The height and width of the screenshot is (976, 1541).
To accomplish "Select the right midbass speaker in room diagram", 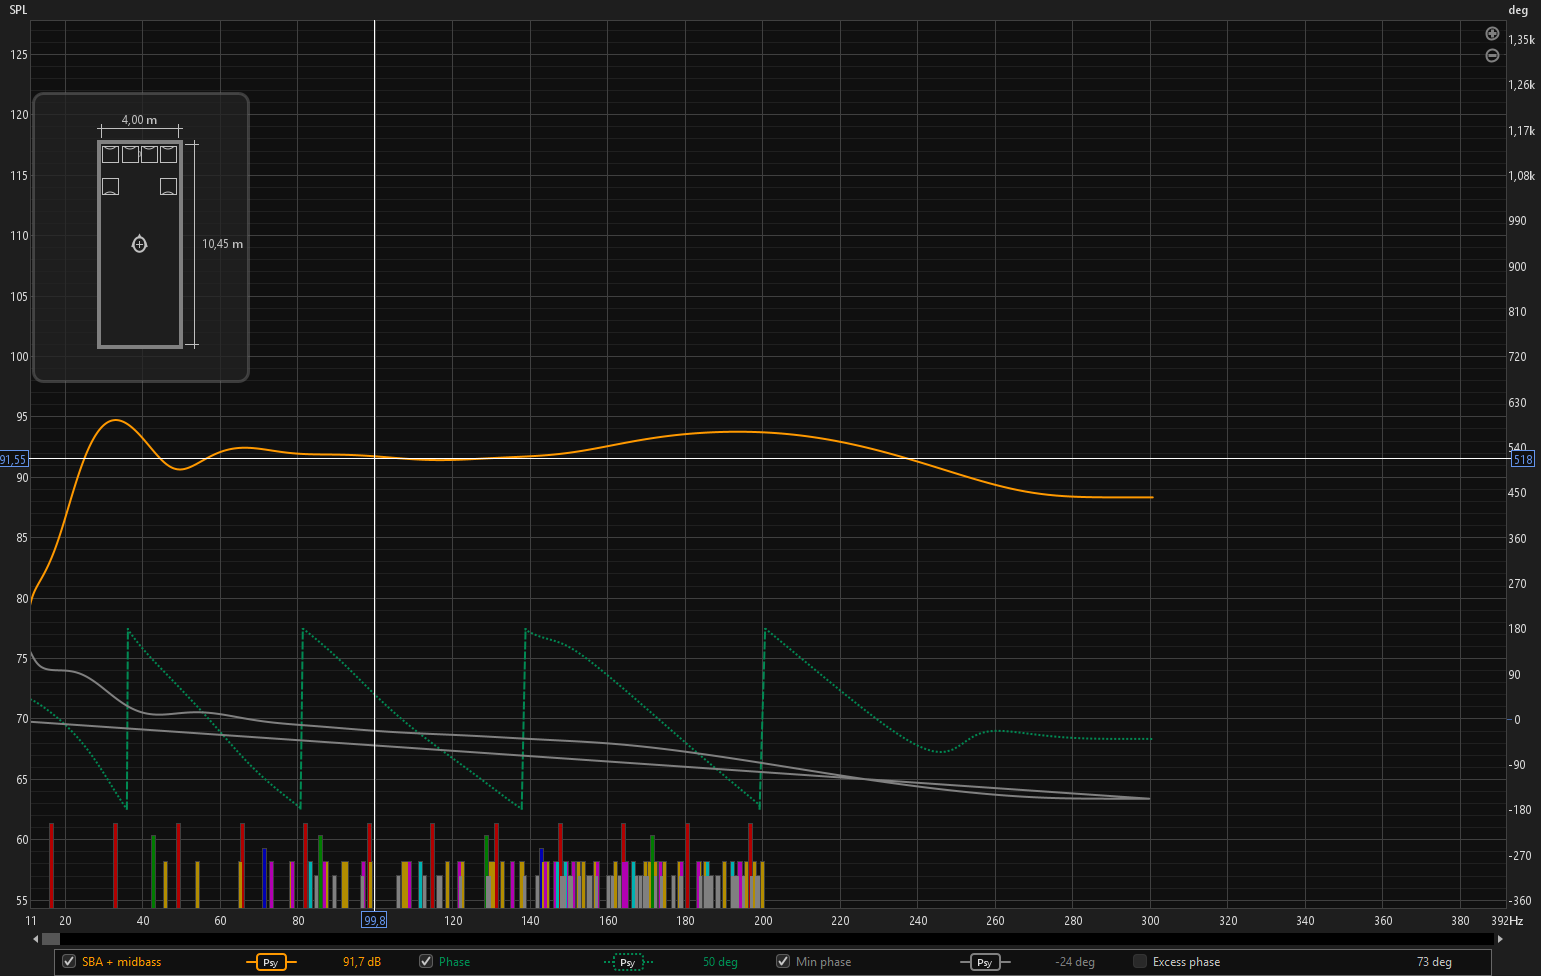I will pos(168,187).
